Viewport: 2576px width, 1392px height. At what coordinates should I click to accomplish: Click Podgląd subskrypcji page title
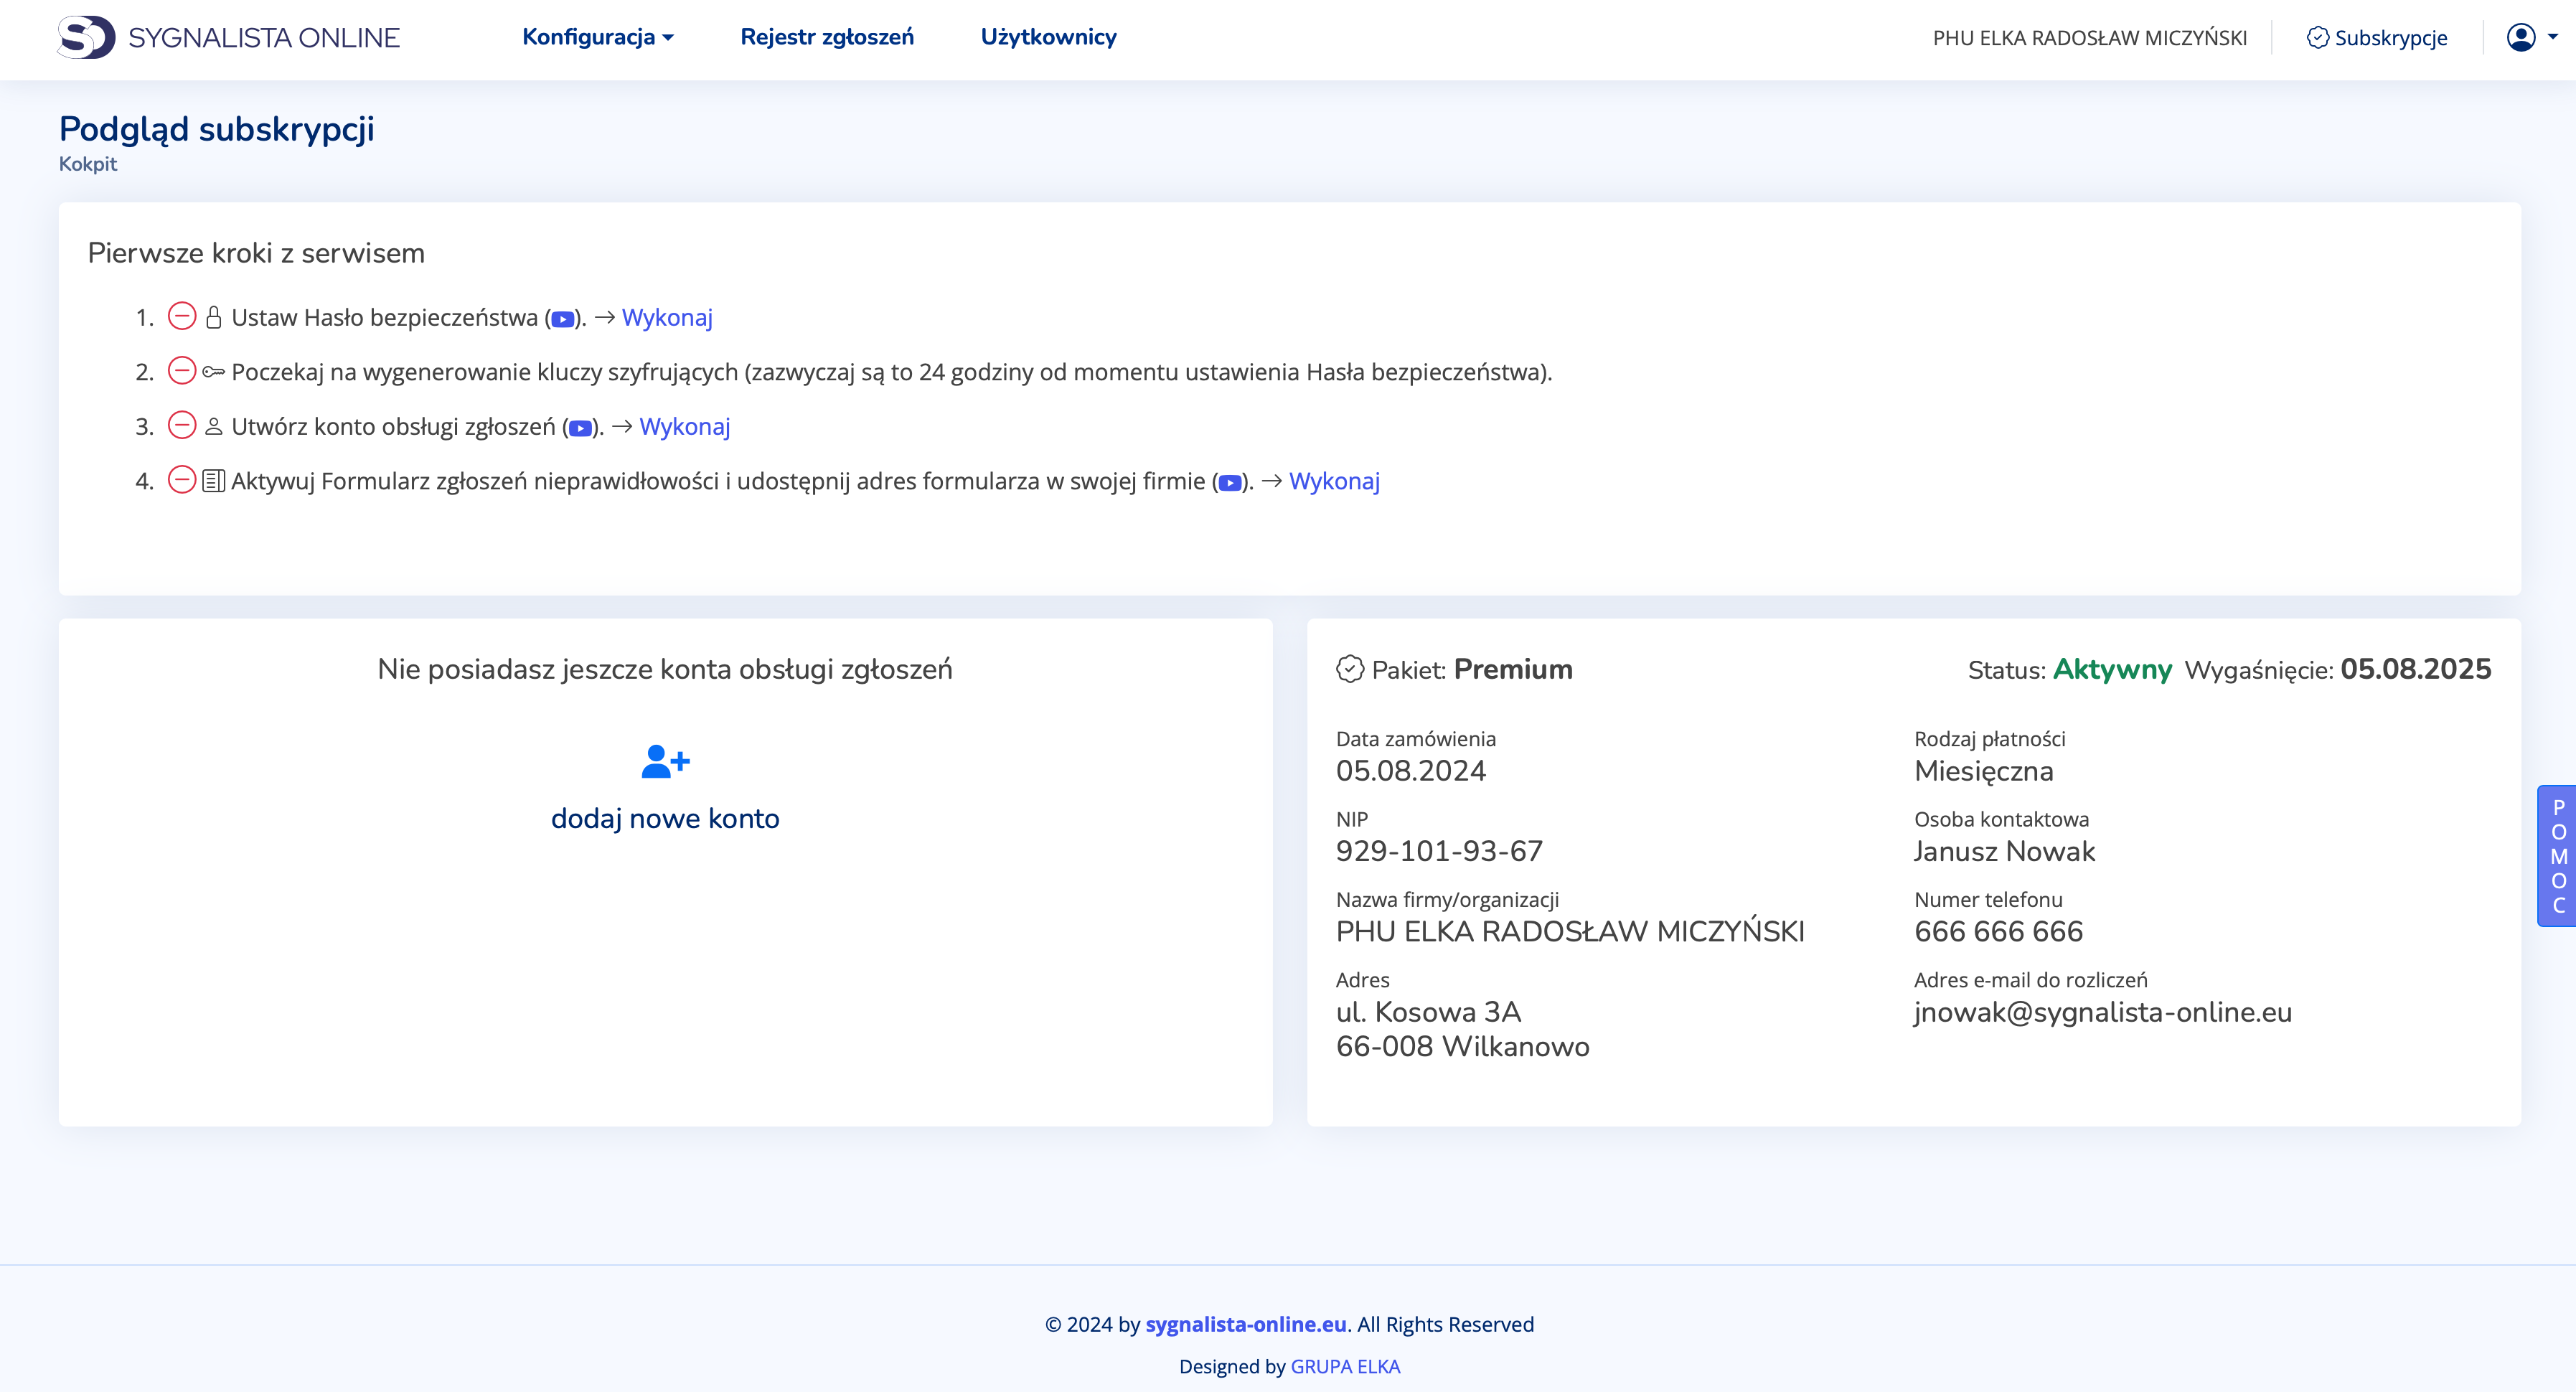[216, 129]
